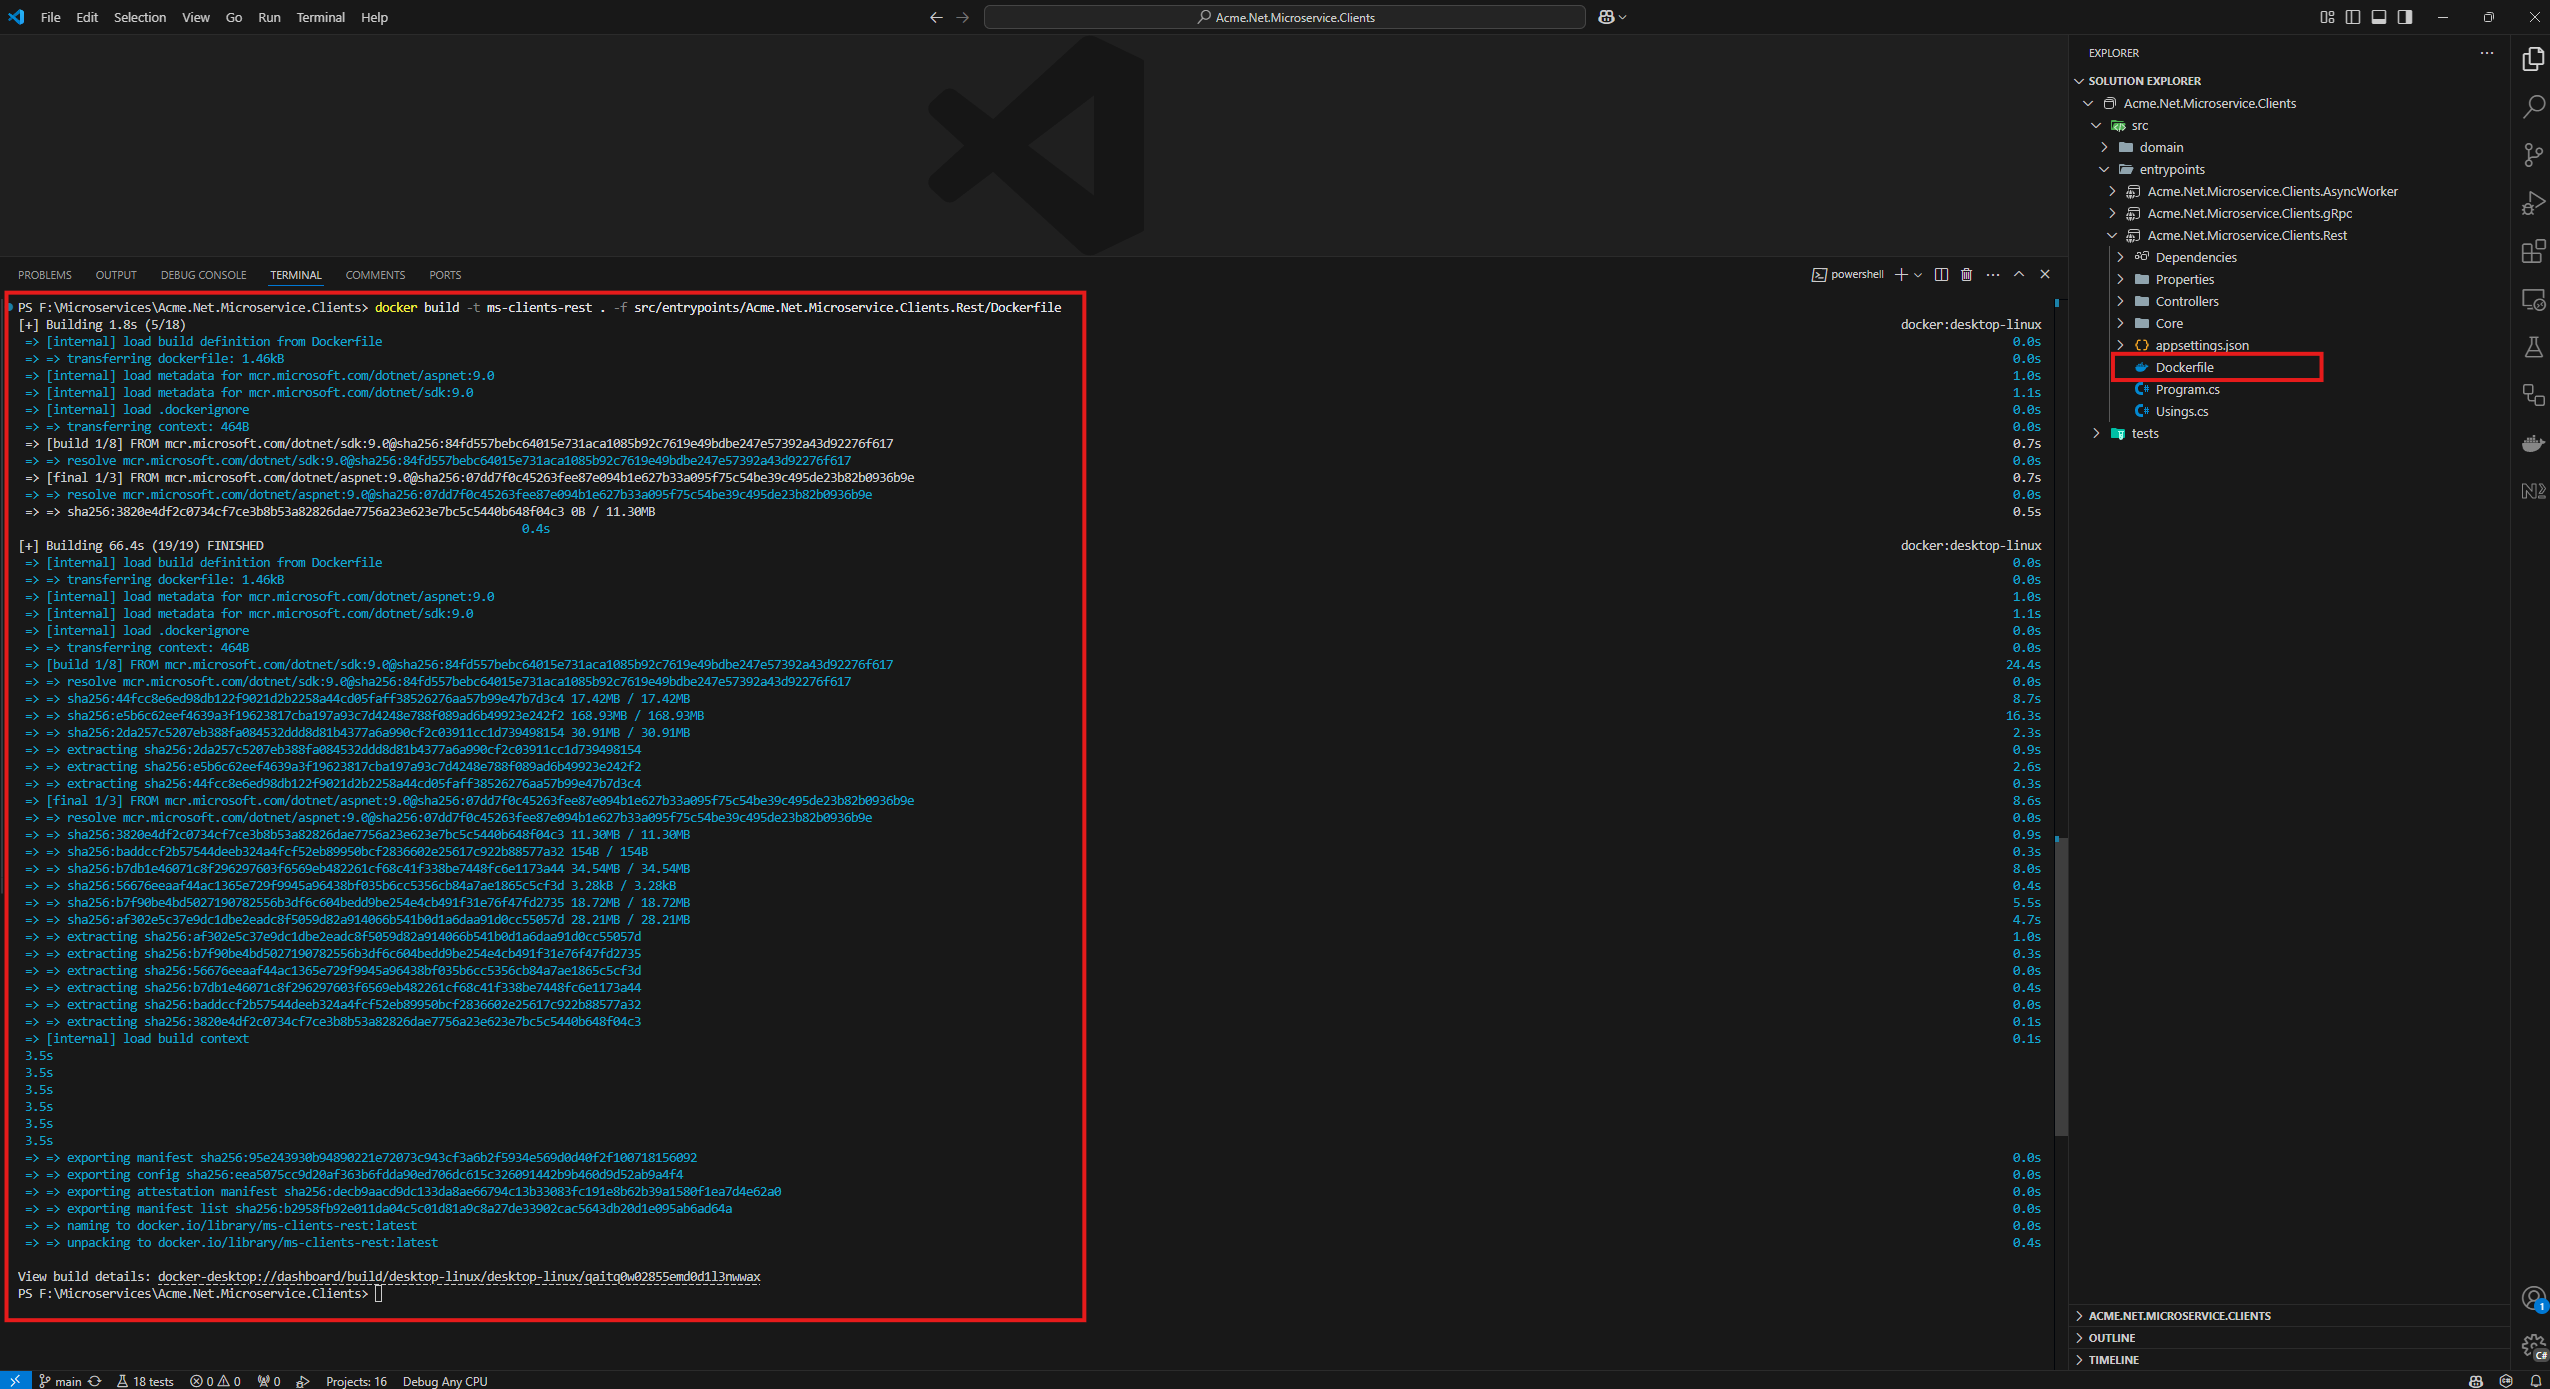Screen dimensions: 2550x1389
Task: Switch to the PROBLEMS tab
Action: [45, 275]
